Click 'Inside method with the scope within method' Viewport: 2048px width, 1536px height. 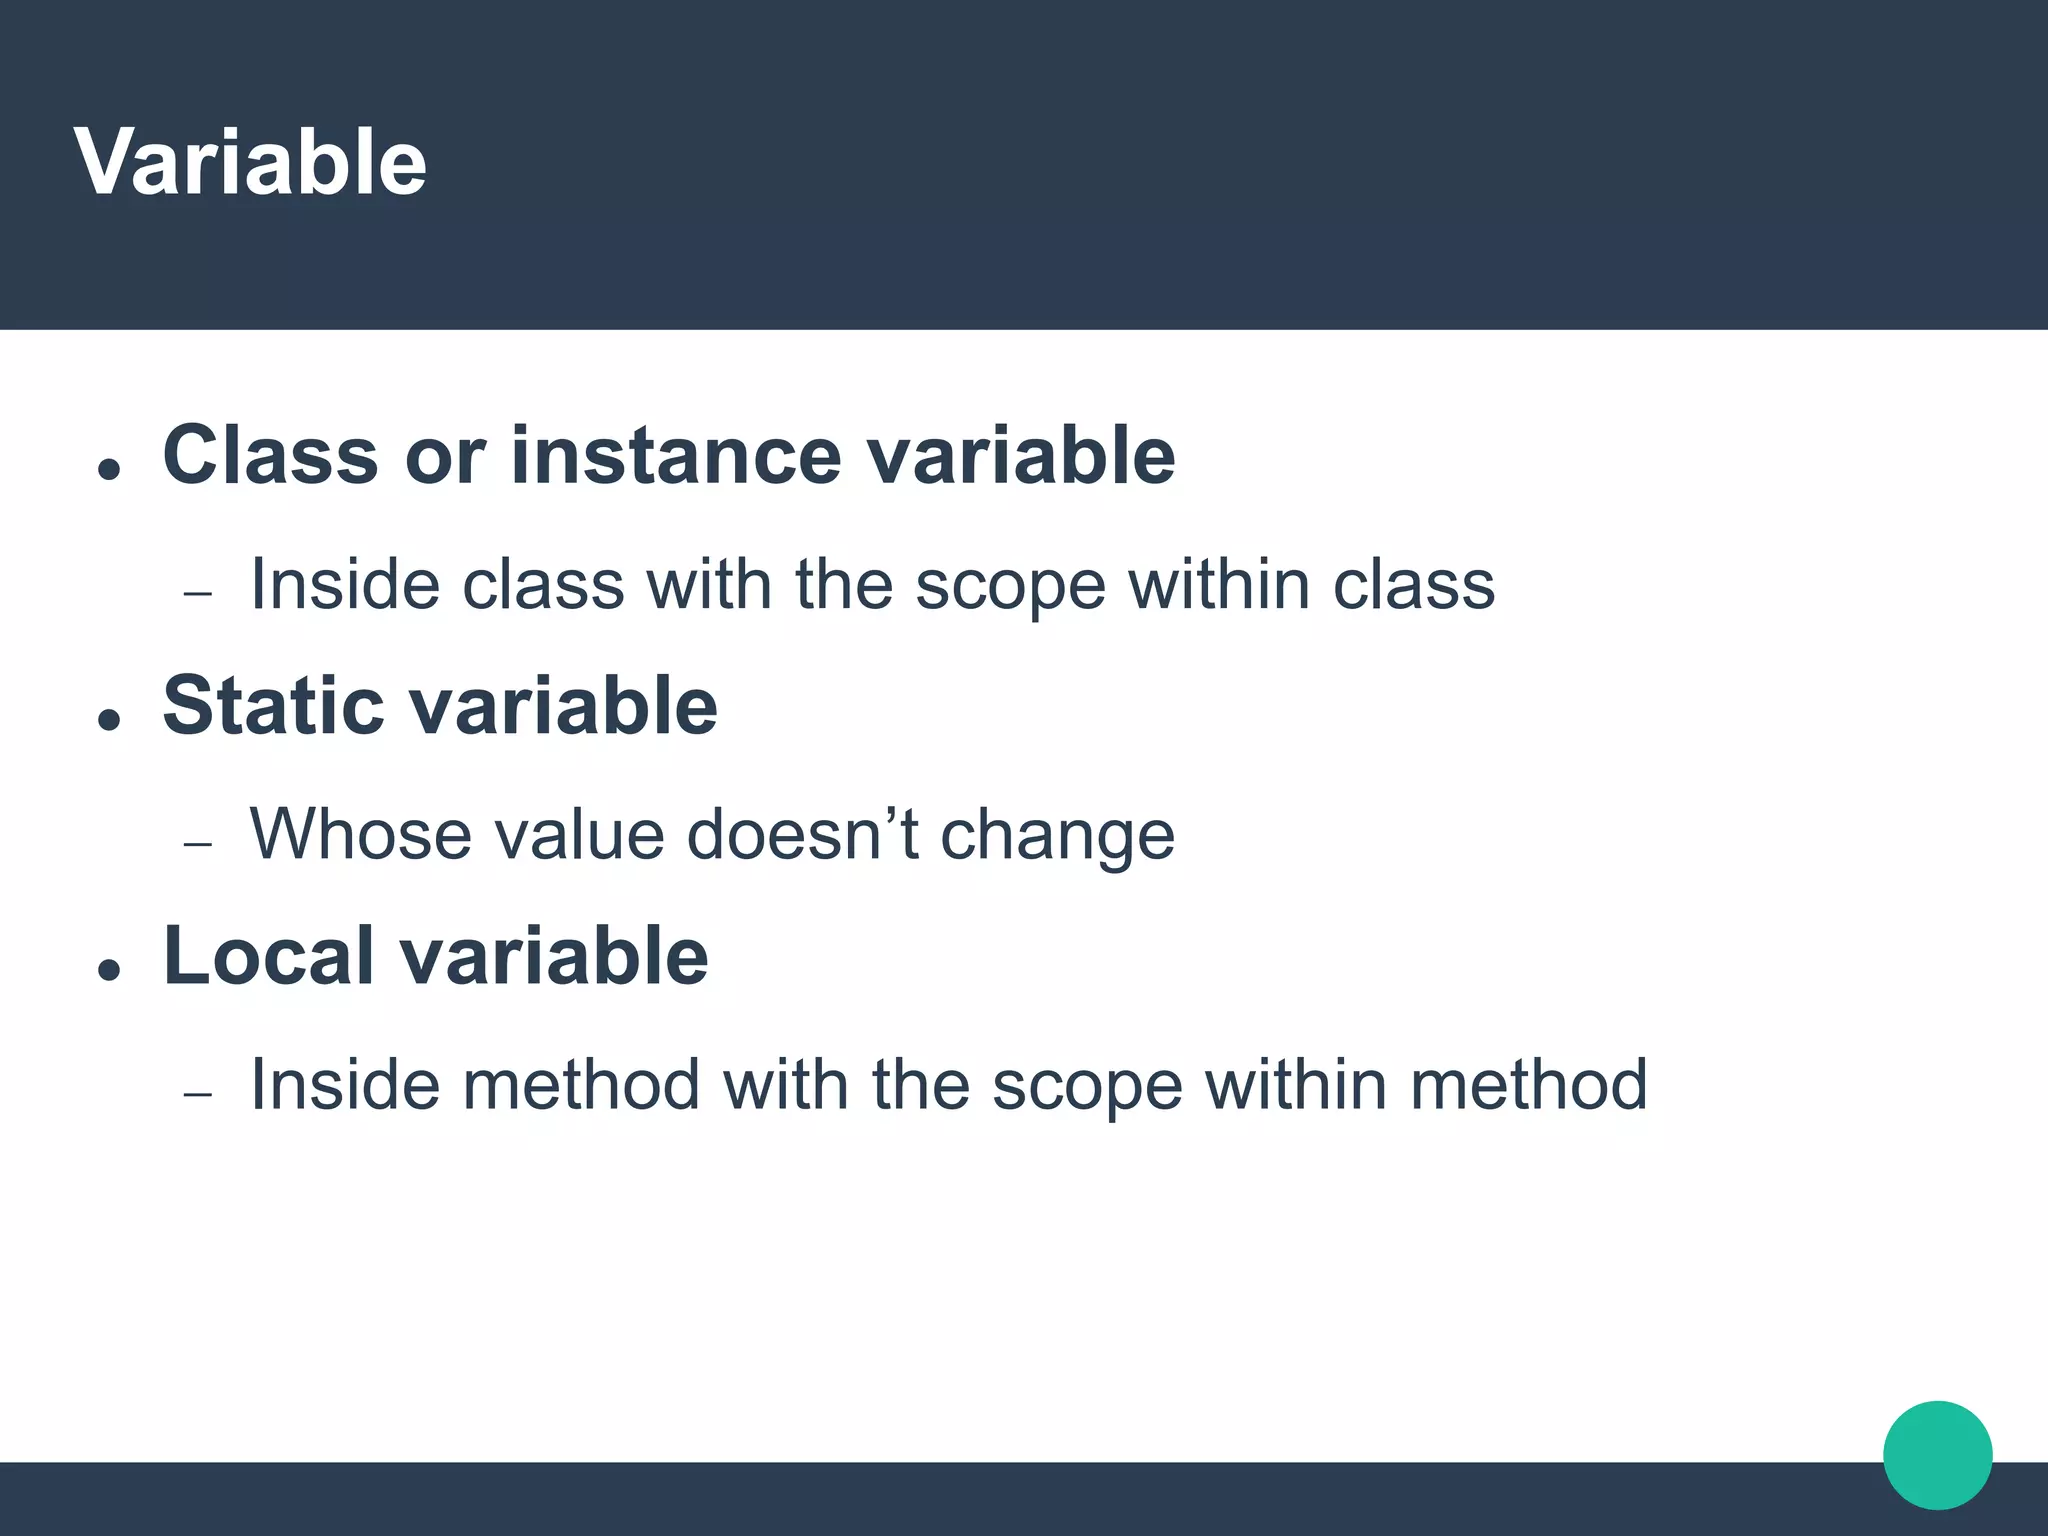pyautogui.click(x=947, y=1085)
